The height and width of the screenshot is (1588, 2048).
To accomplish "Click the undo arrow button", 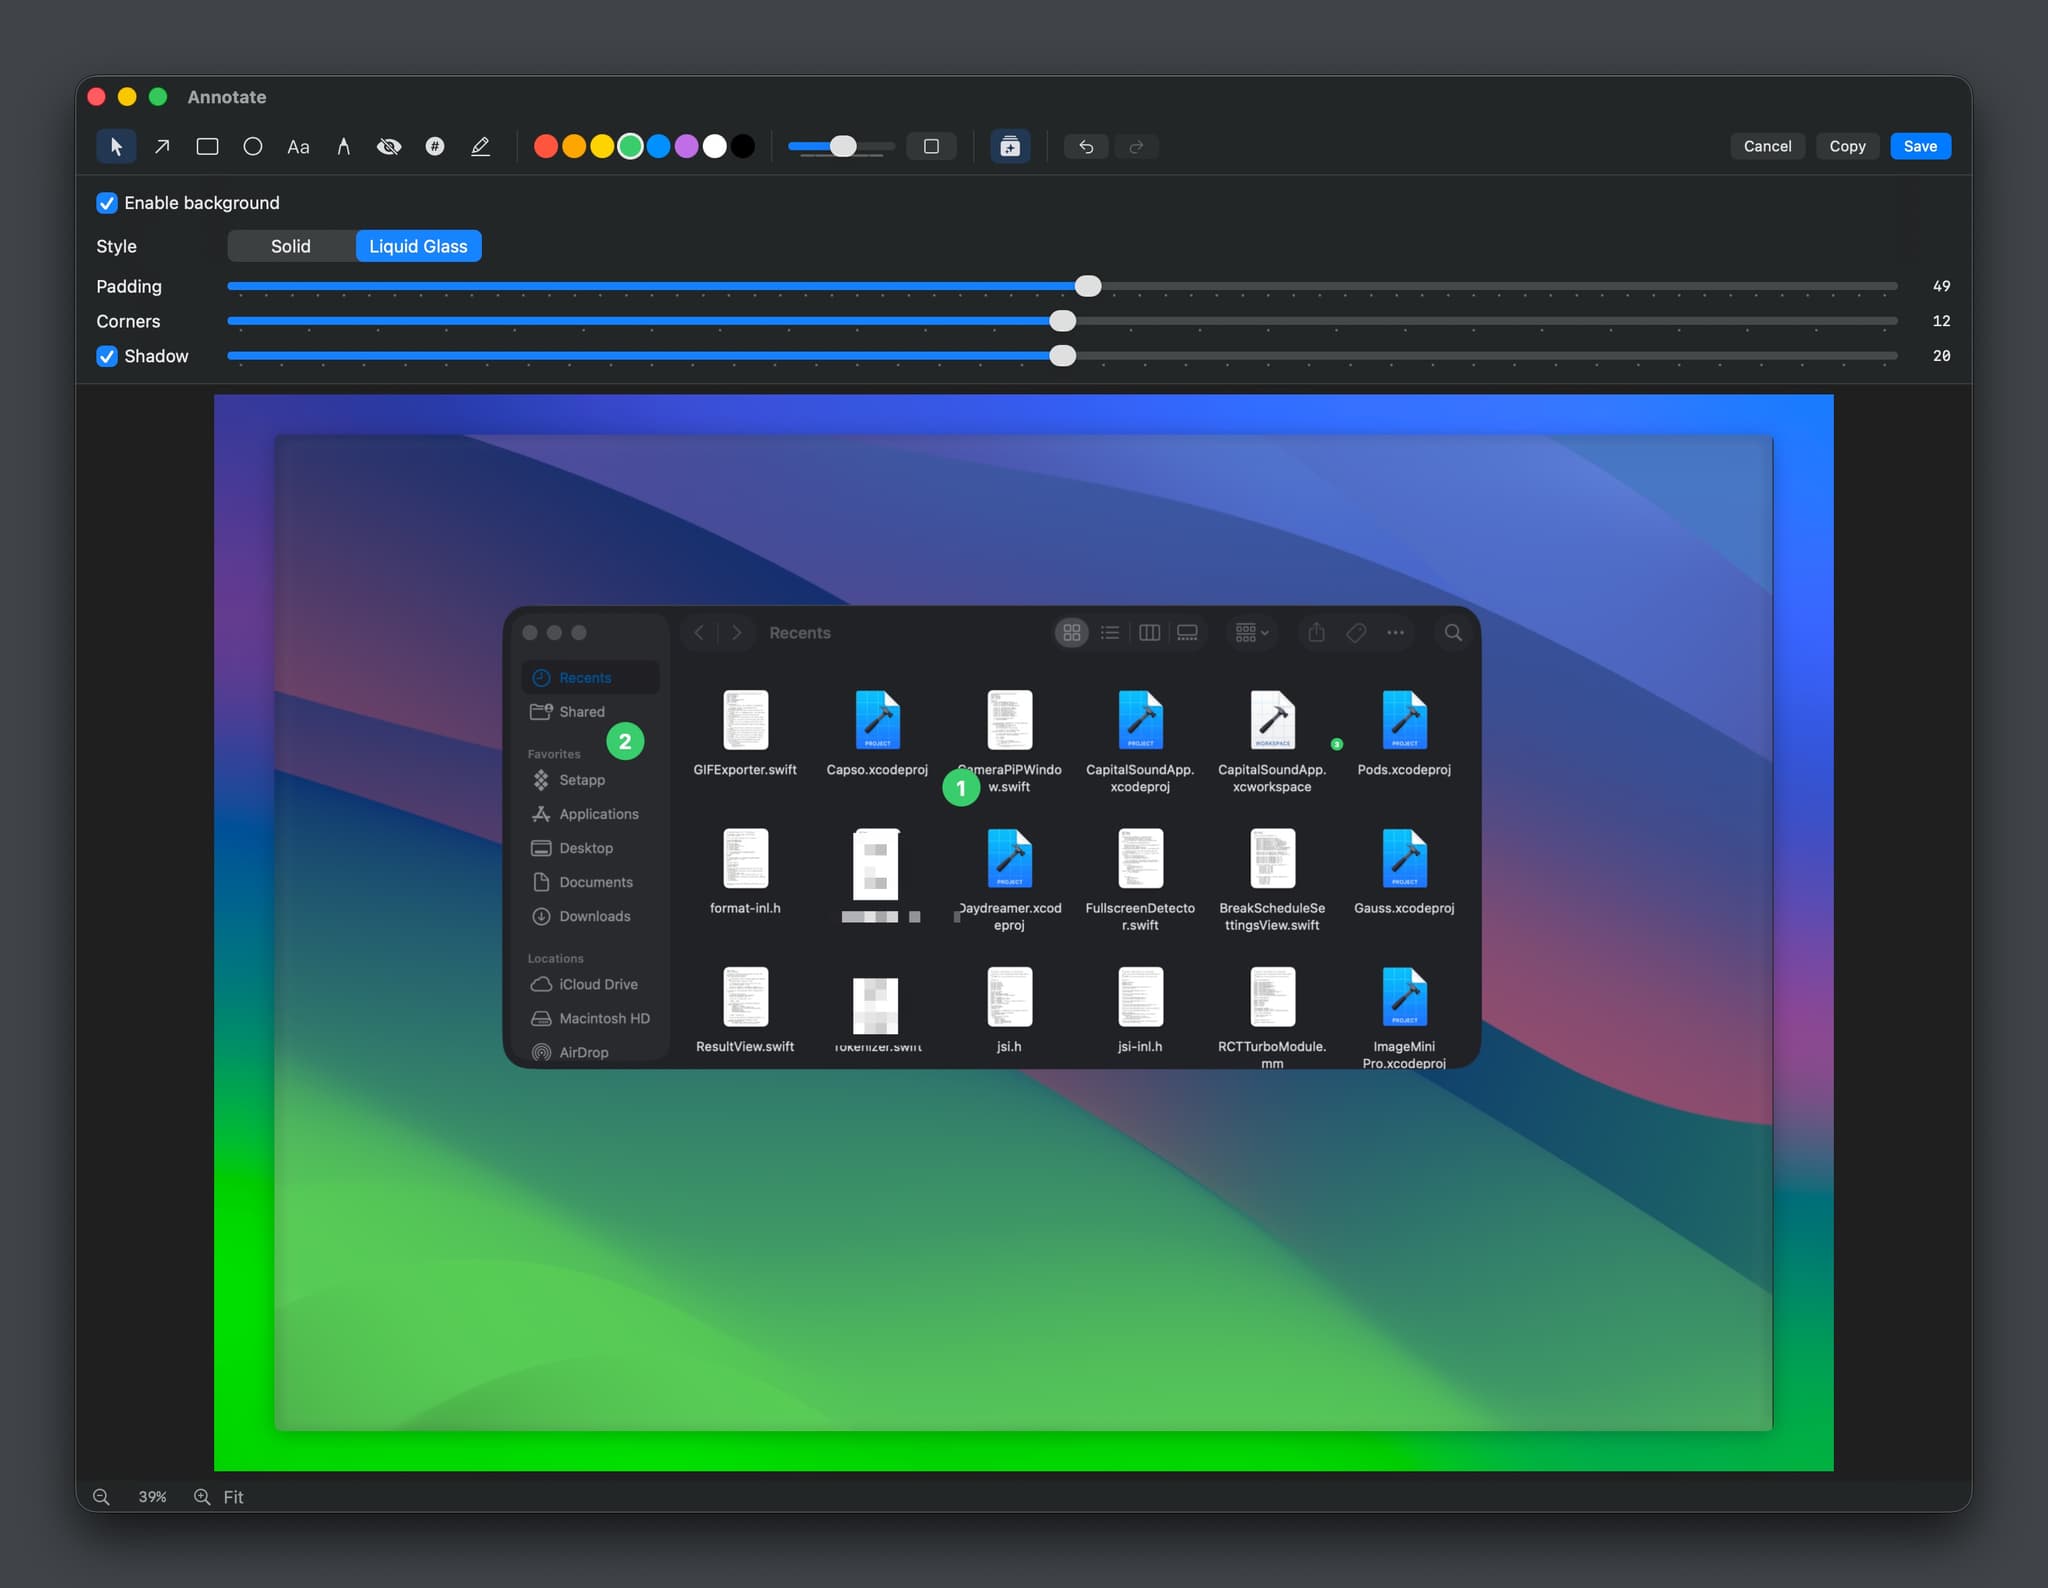I will coord(1086,147).
